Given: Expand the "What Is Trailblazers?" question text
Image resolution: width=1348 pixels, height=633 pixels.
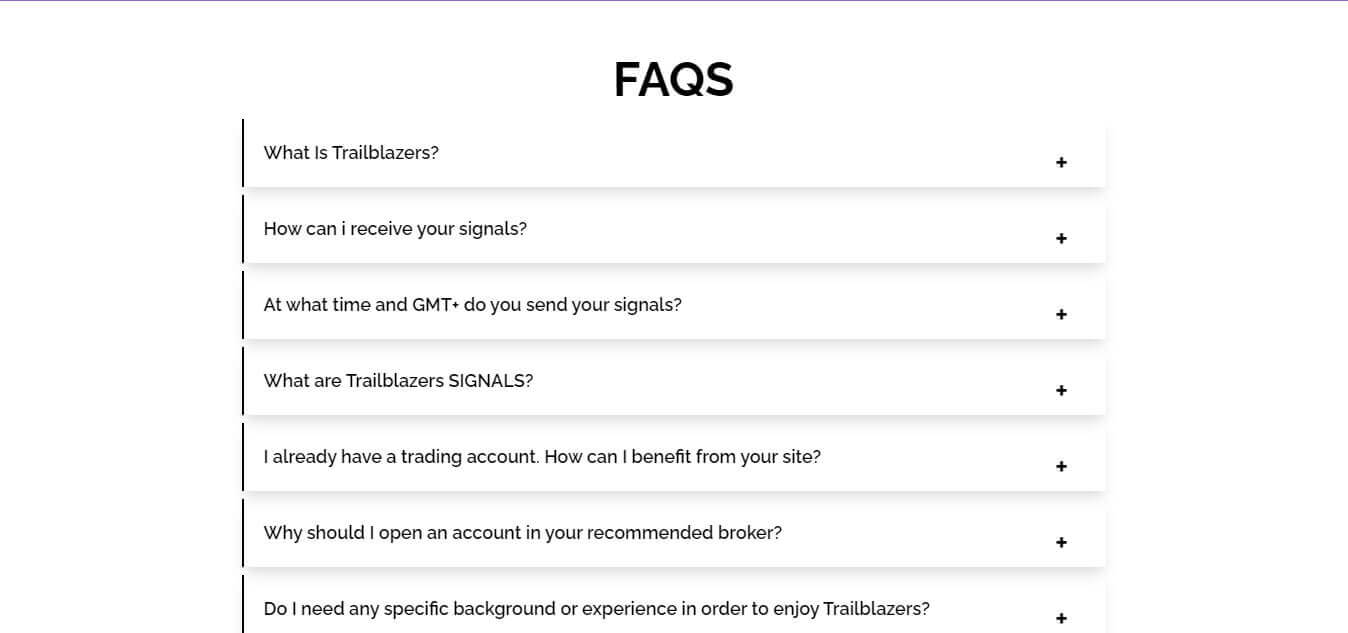Looking at the screenshot, I should (351, 153).
